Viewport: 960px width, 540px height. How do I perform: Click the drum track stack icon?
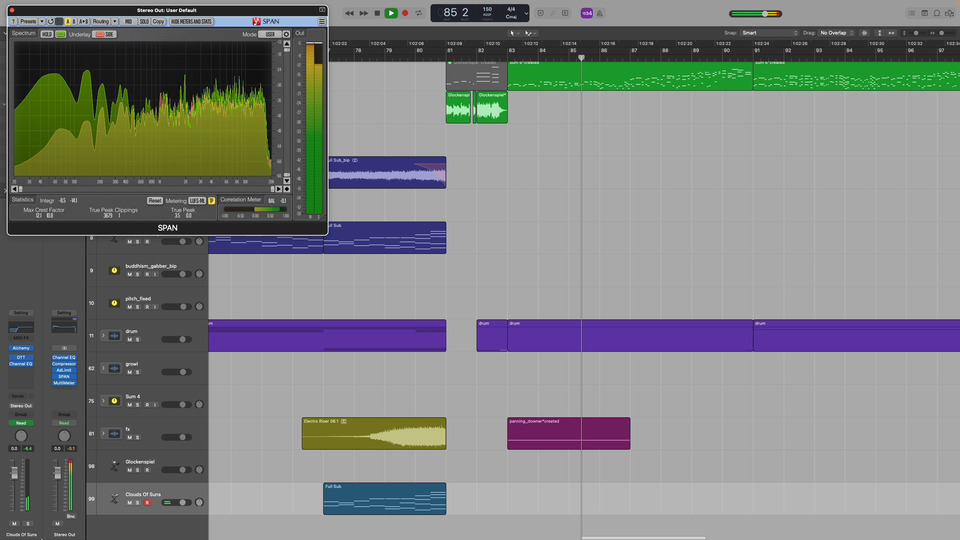(x=114, y=336)
